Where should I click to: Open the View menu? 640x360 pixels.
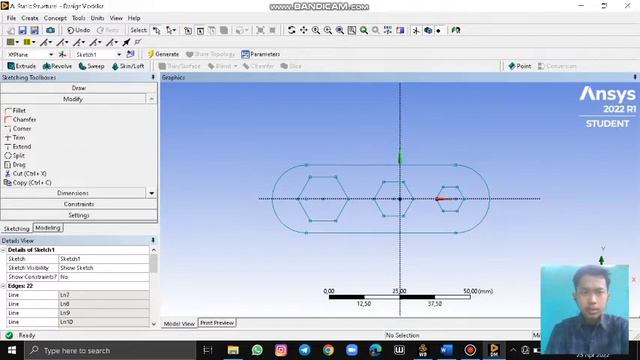pos(116,18)
